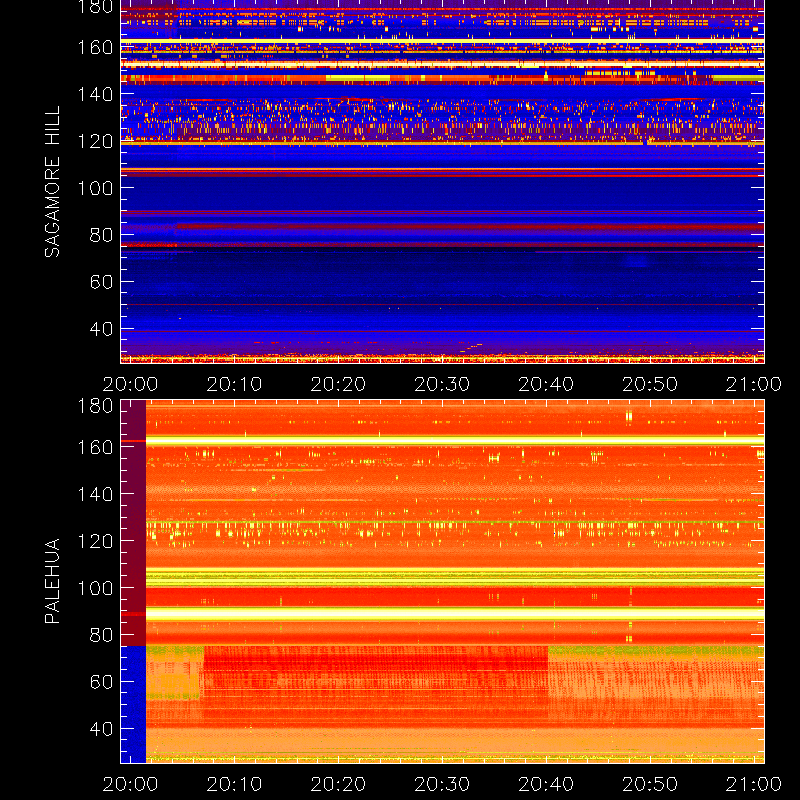
Task: Click the 20:20 time label under Sagamore Hill plot
Action: pyautogui.click(x=338, y=384)
